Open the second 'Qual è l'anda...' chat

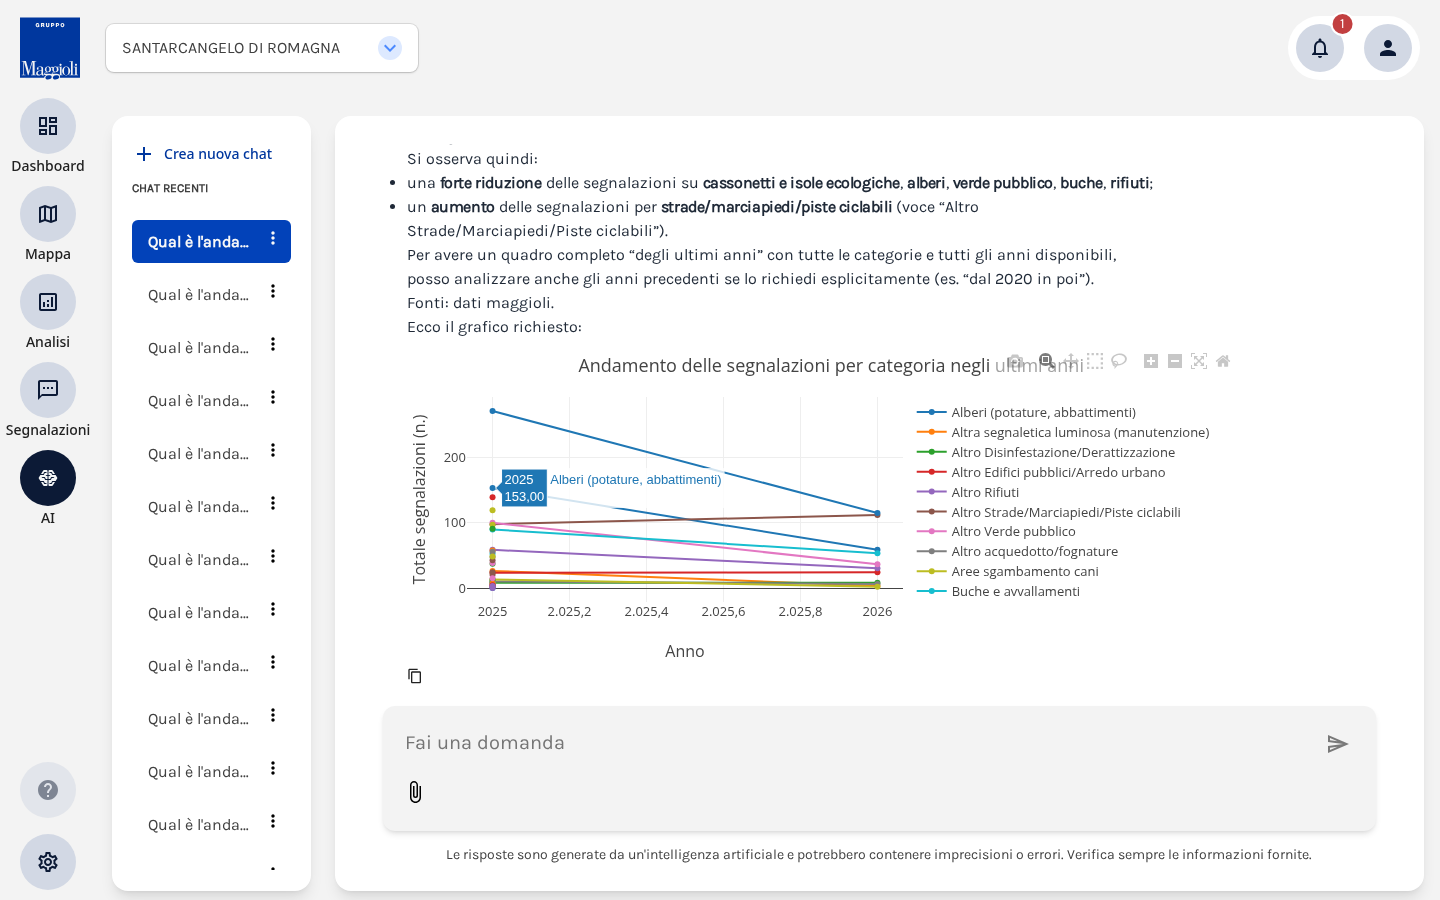coord(198,295)
